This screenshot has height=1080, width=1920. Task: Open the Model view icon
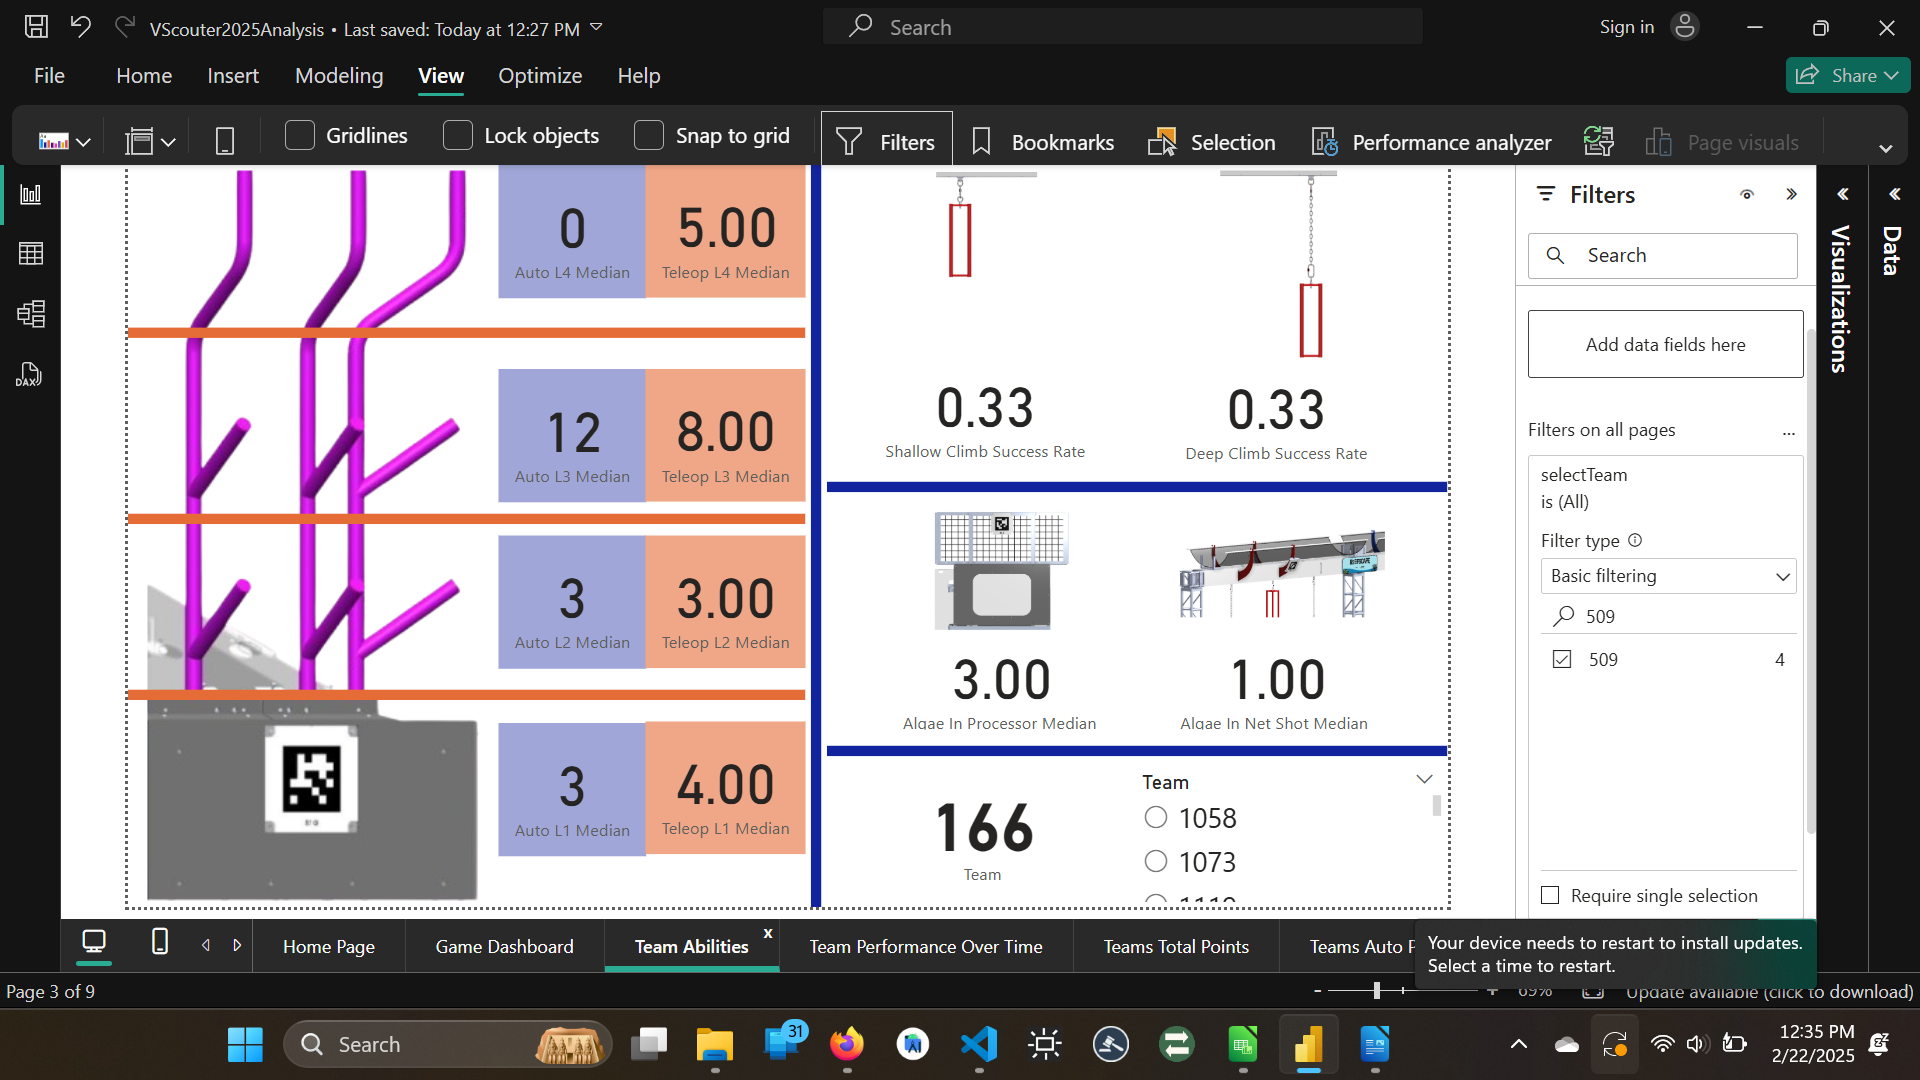click(x=31, y=314)
